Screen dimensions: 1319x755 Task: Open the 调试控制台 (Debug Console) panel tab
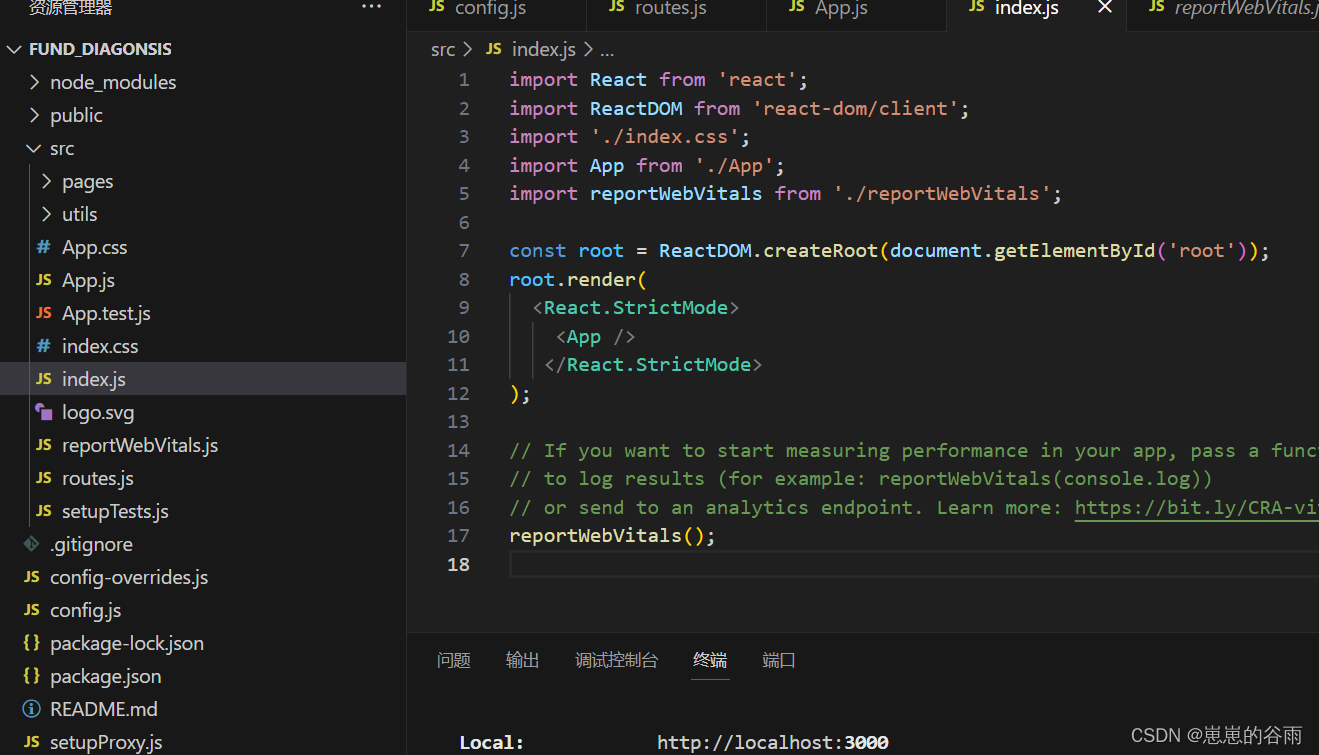(x=617, y=660)
